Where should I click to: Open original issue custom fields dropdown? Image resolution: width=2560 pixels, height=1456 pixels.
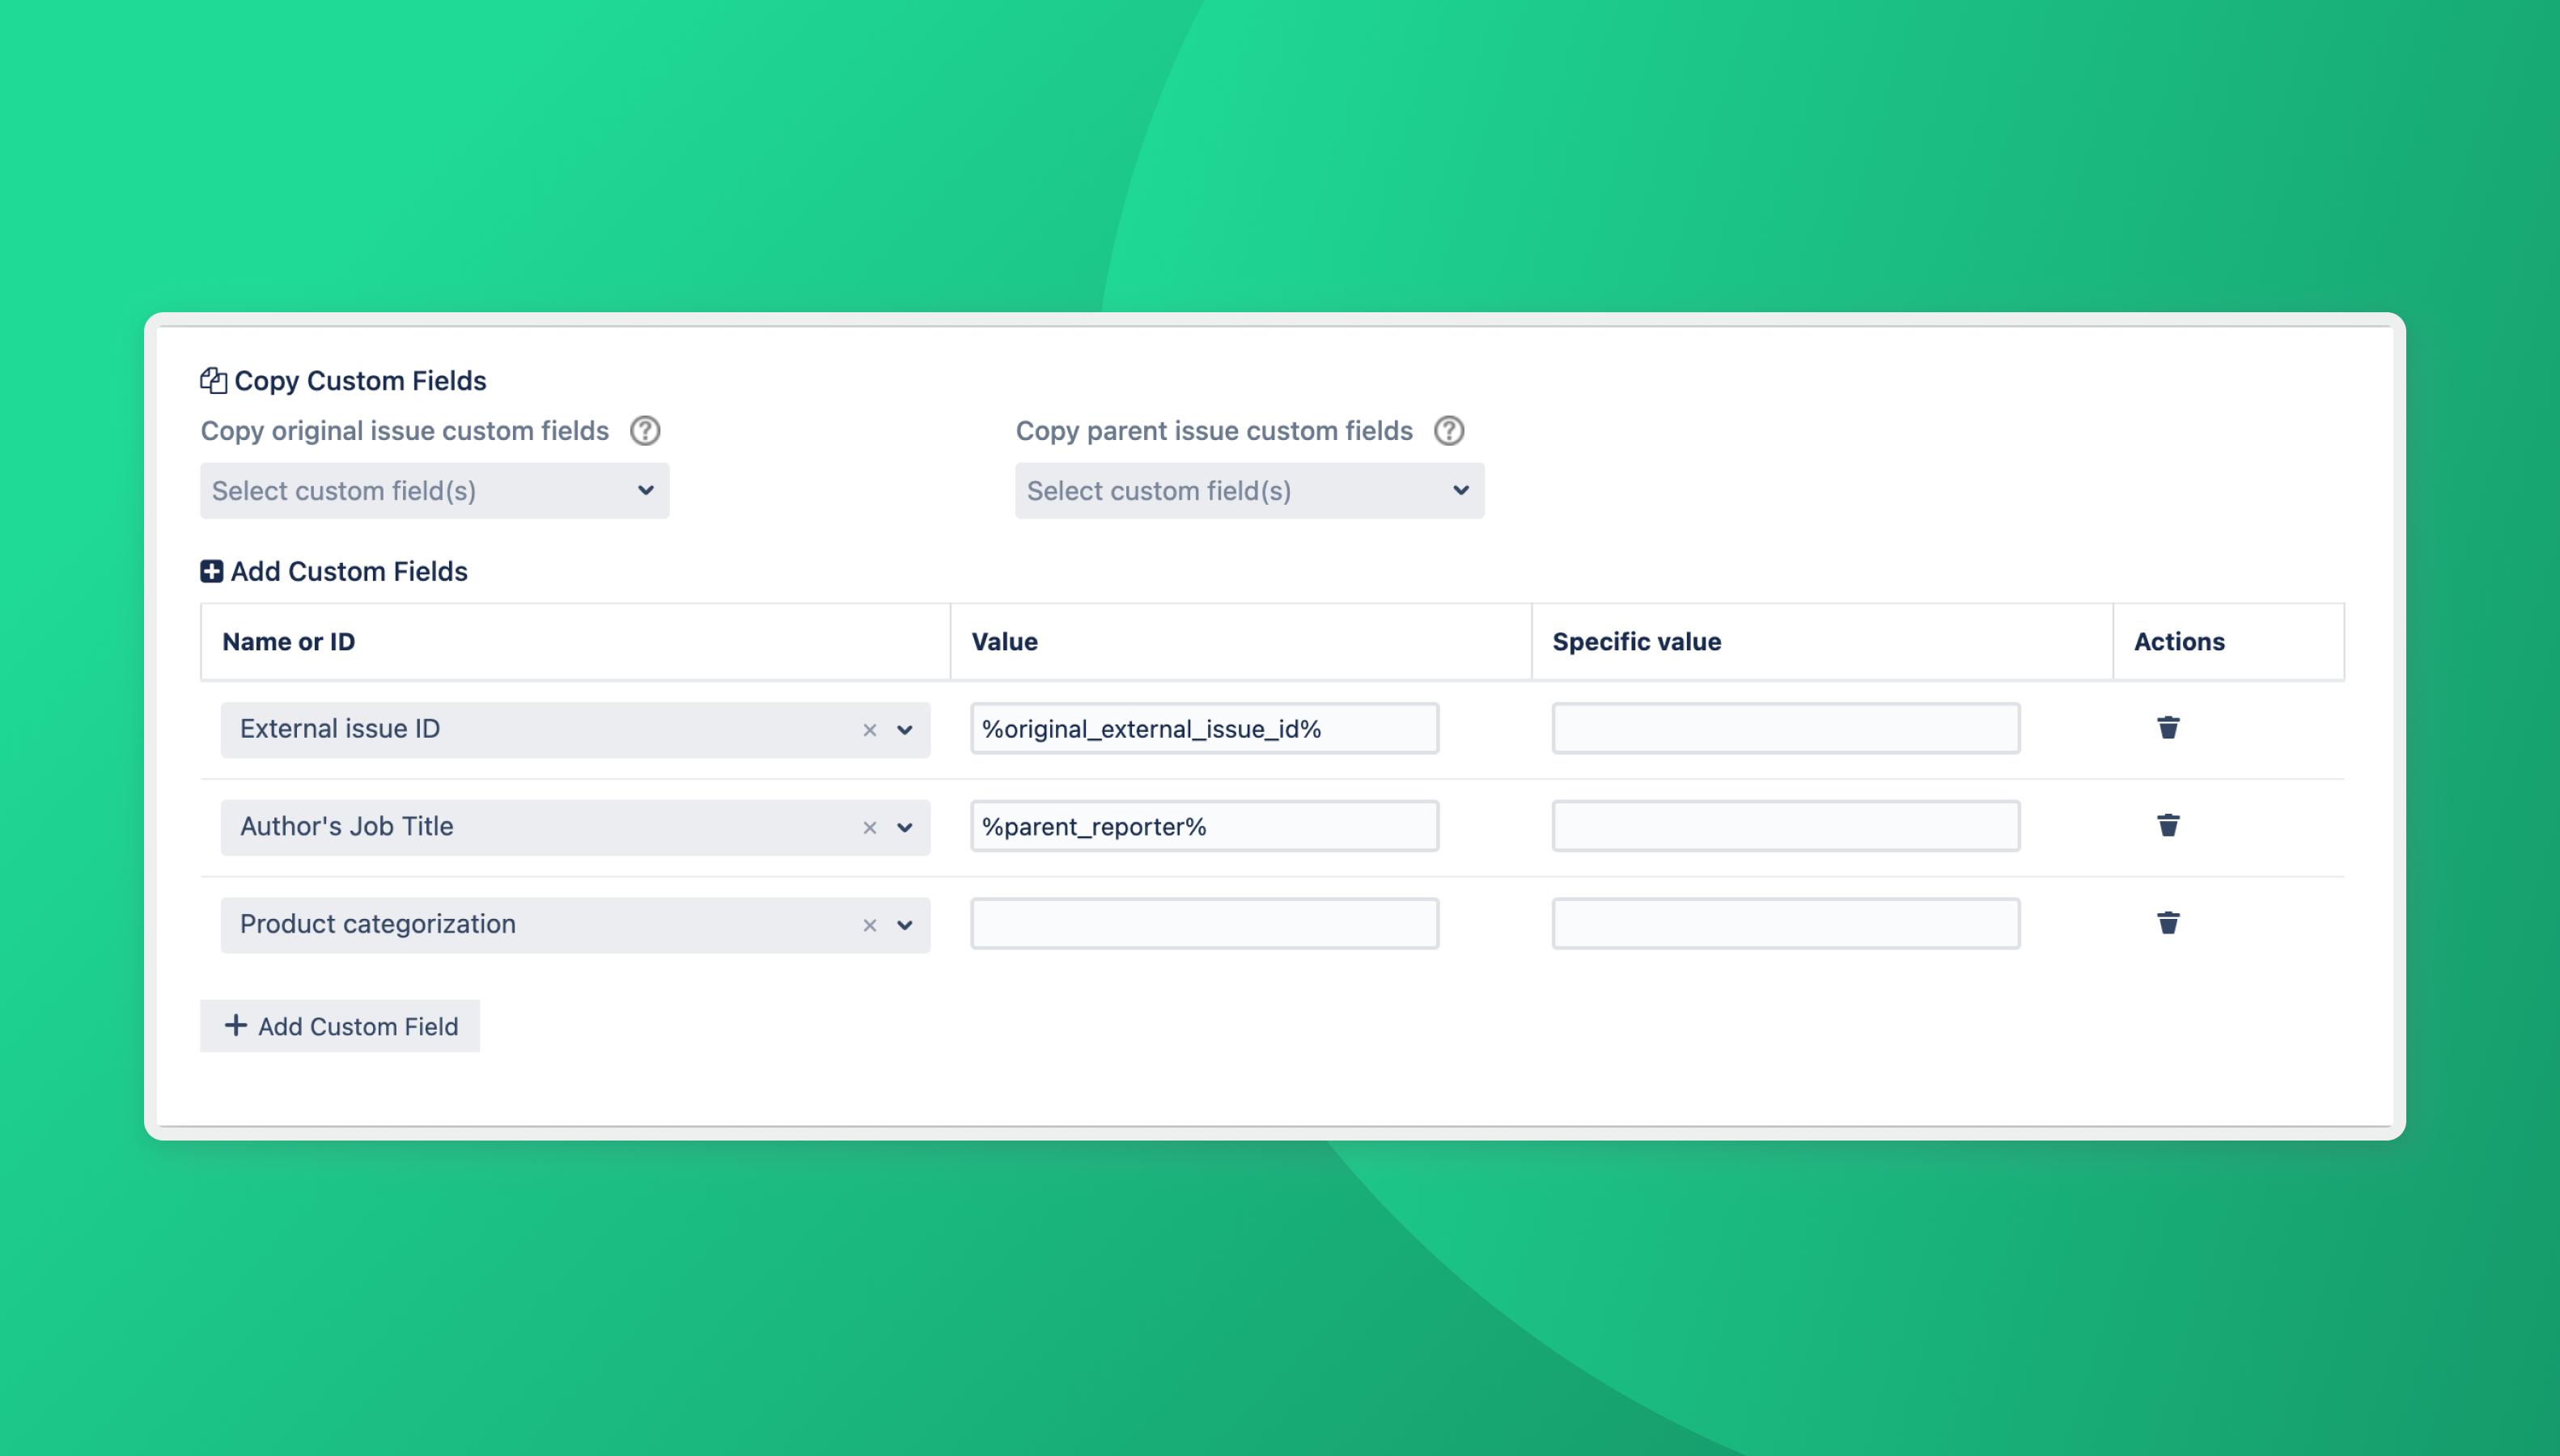pos(434,491)
